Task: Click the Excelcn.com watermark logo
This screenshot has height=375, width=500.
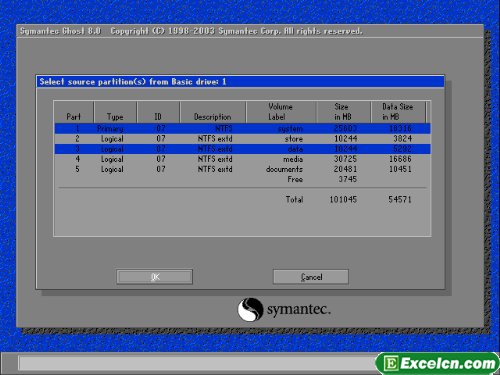Action: [438, 363]
